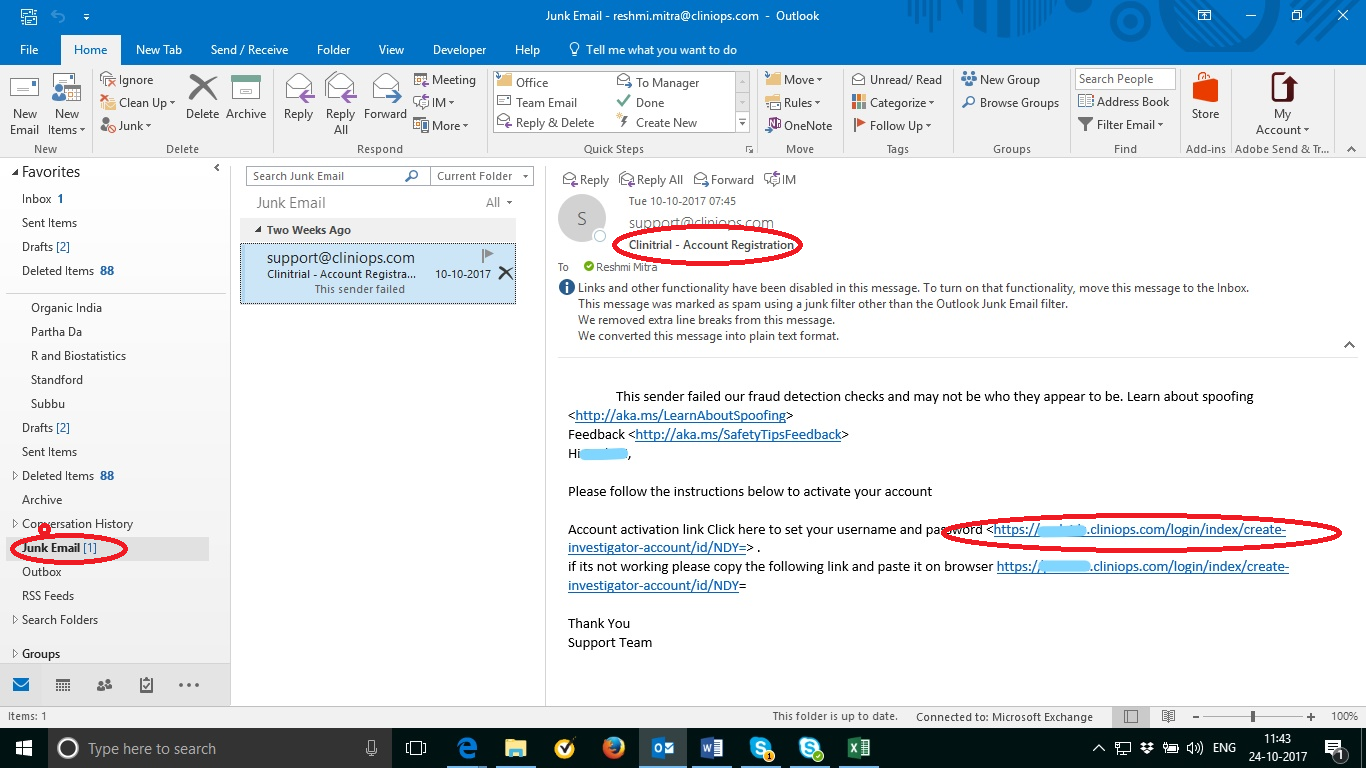This screenshot has width=1366, height=768.
Task: Open the Developer tab
Action: tap(459, 49)
